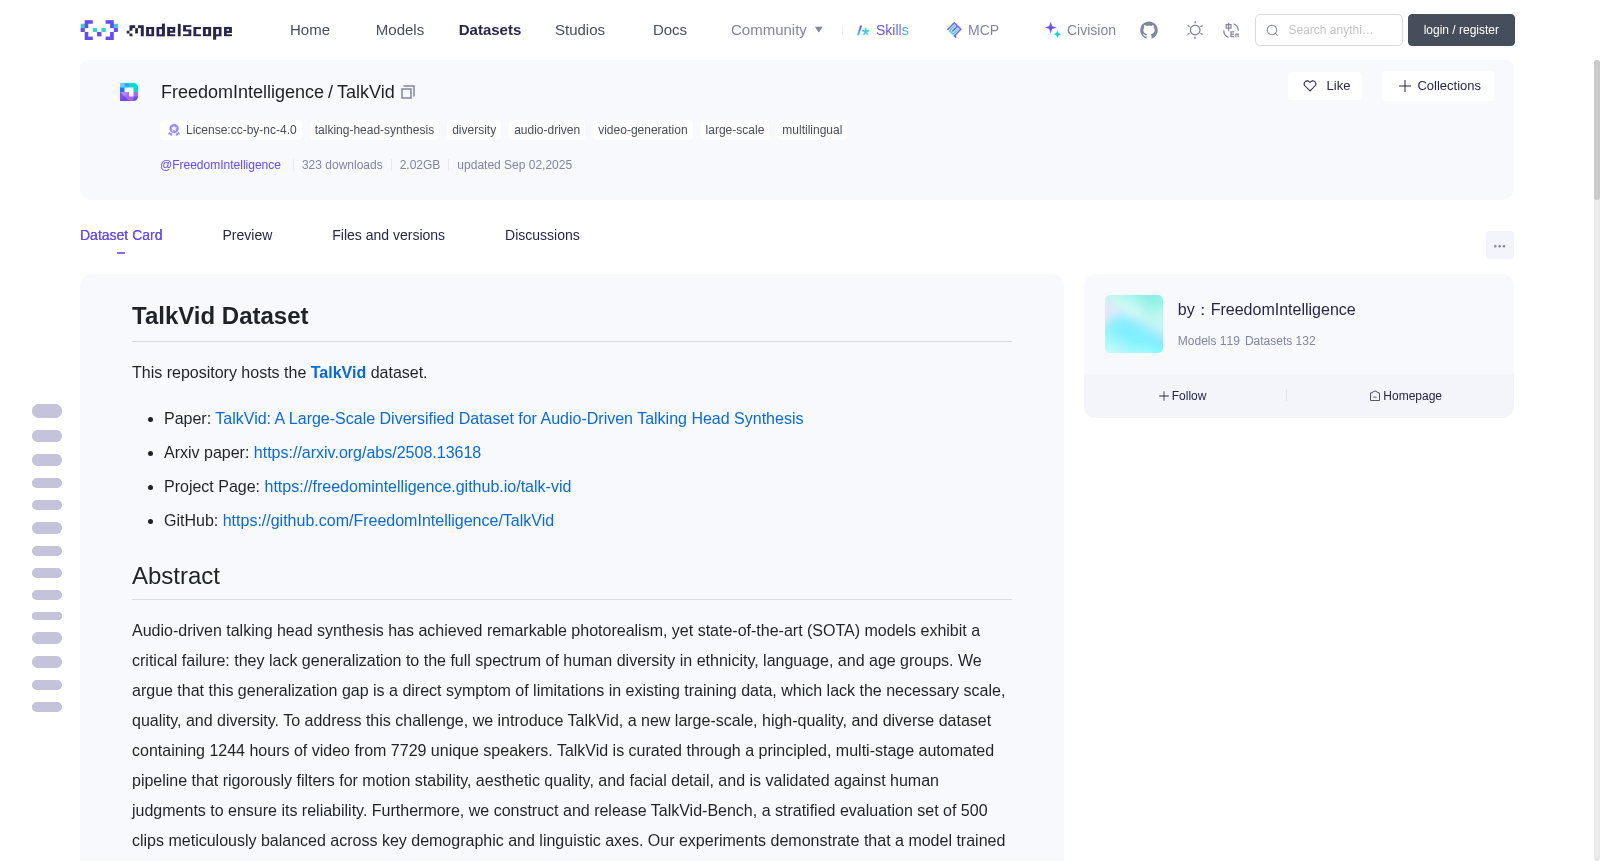
Task: Open the GitHub icon in the navbar
Action: pos(1149,30)
